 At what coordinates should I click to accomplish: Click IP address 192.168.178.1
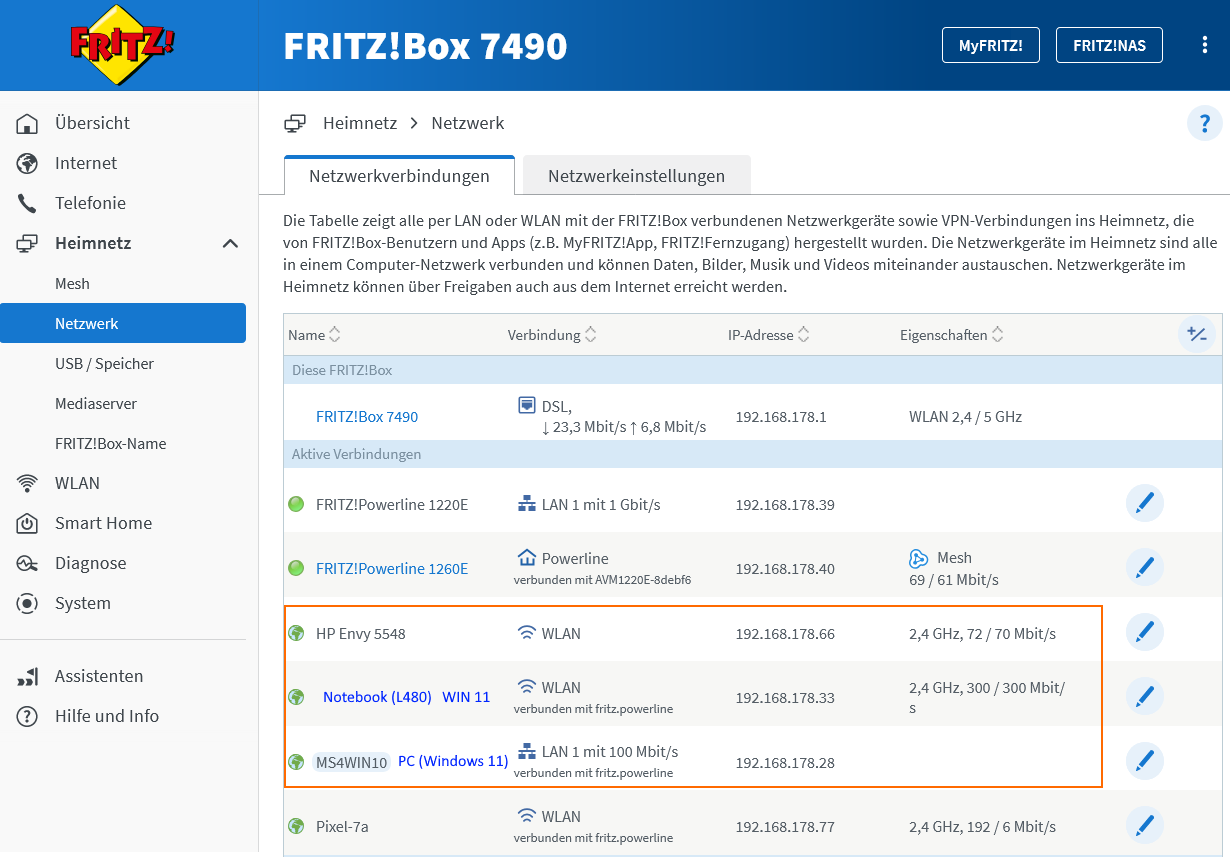pos(781,417)
